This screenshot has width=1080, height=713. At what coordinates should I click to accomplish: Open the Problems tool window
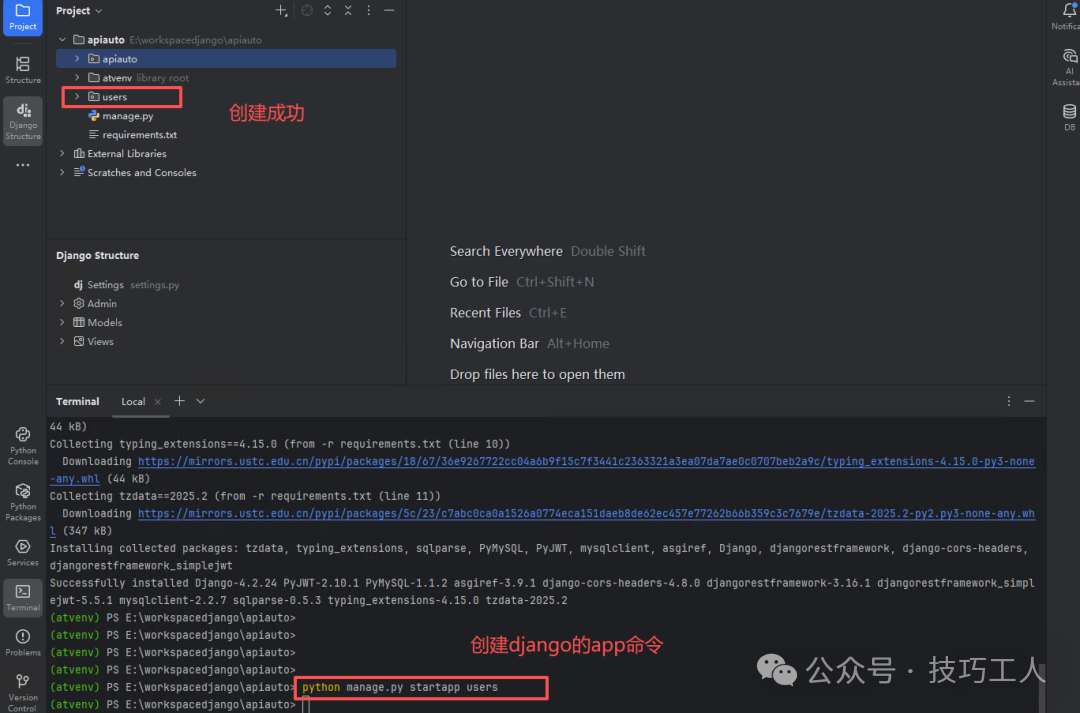coord(22,639)
